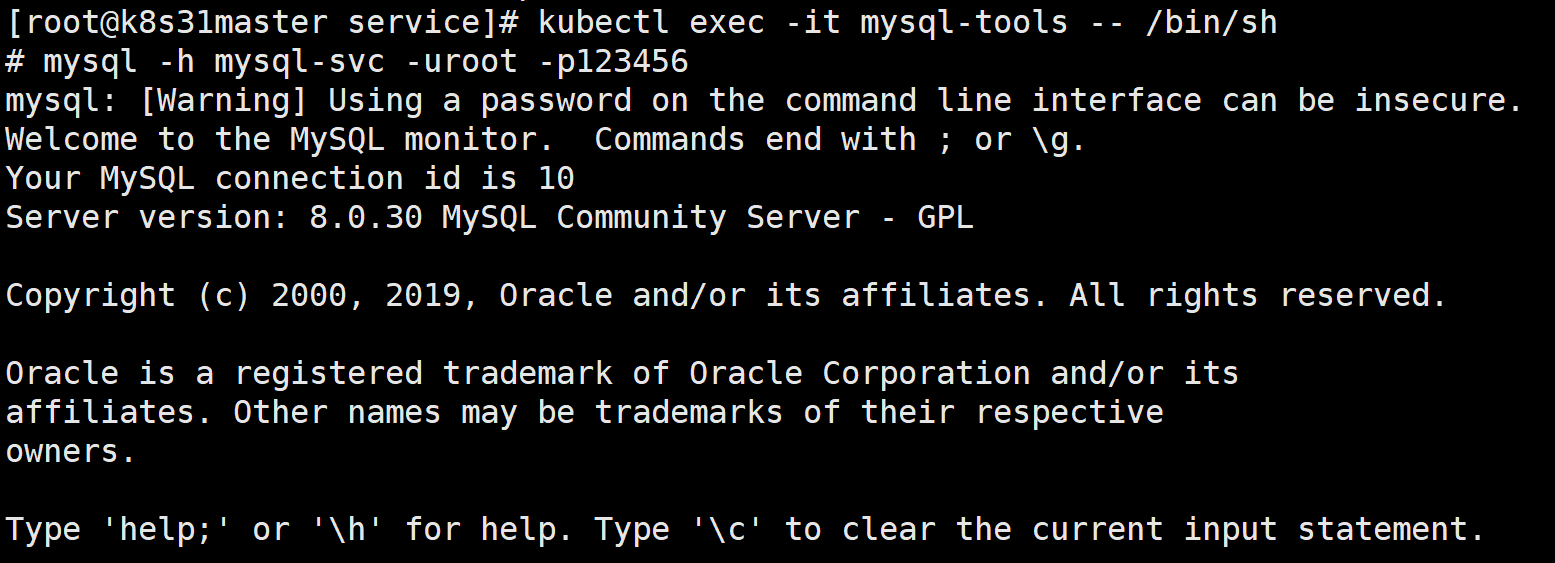Click the 'help;' text in the hint line

(167, 530)
